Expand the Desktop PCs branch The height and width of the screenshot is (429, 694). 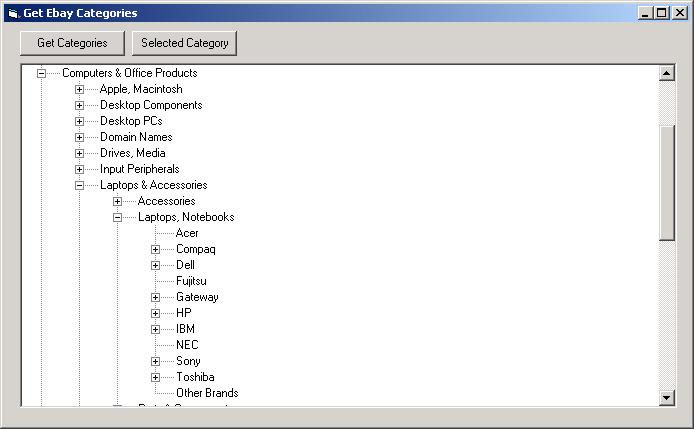[x=80, y=121]
